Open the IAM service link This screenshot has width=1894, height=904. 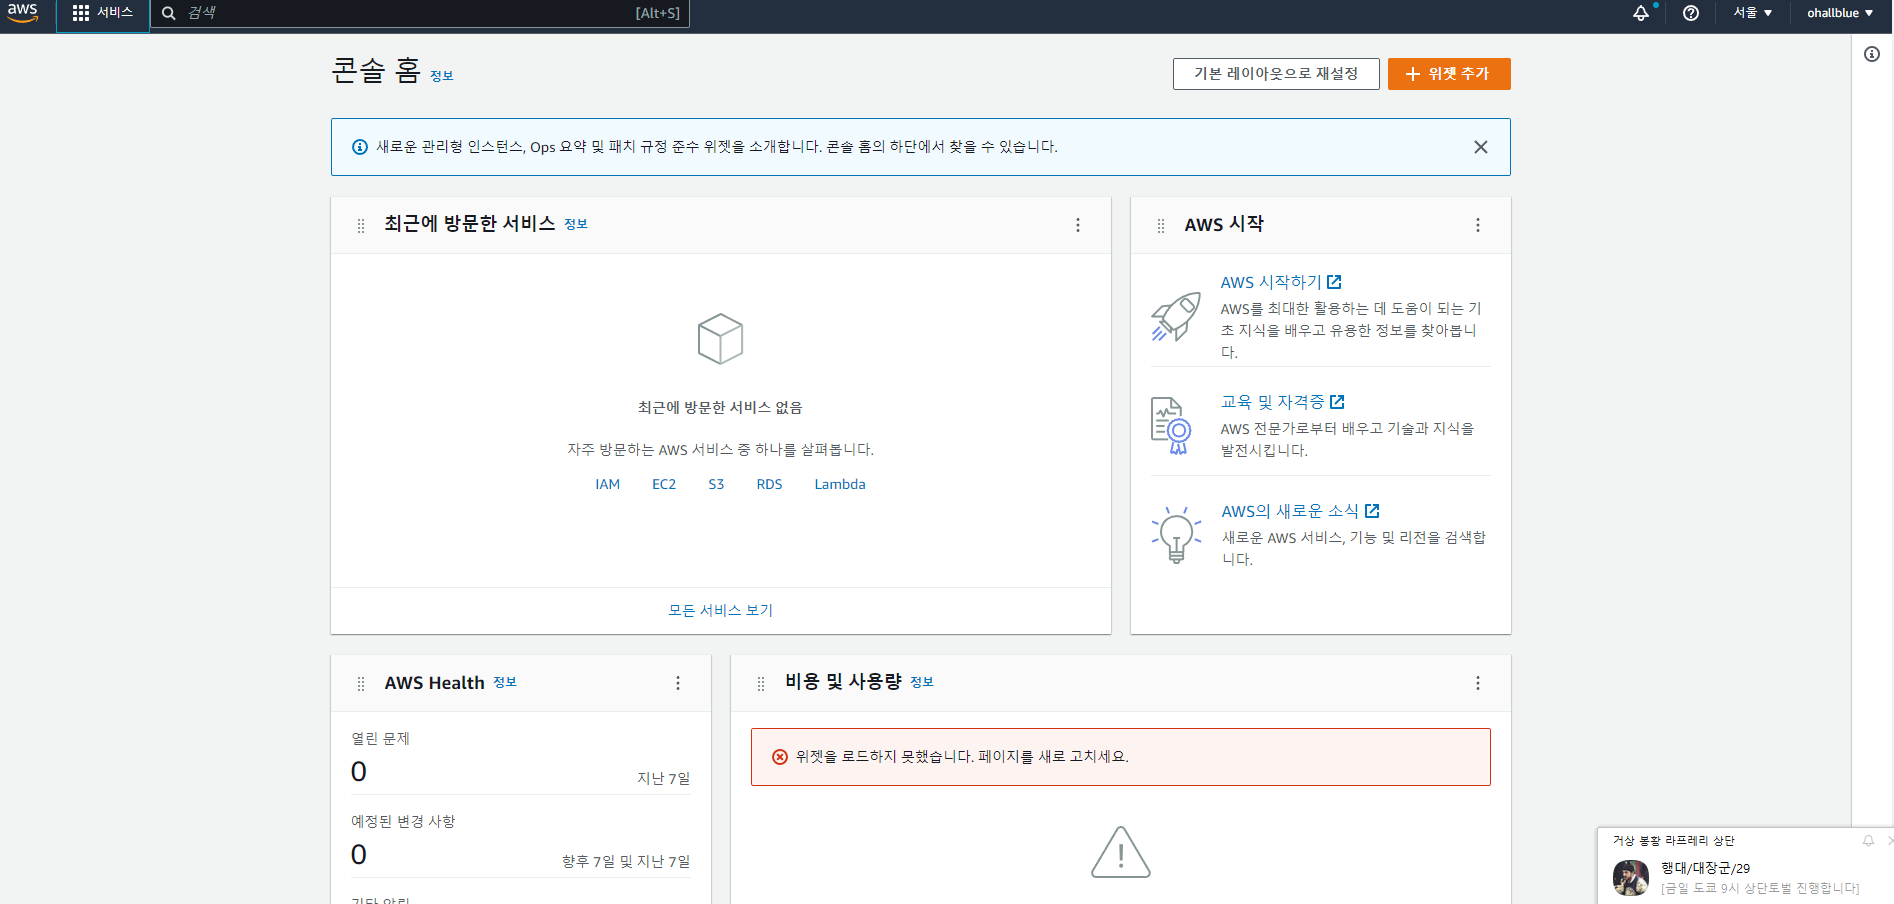tap(608, 484)
